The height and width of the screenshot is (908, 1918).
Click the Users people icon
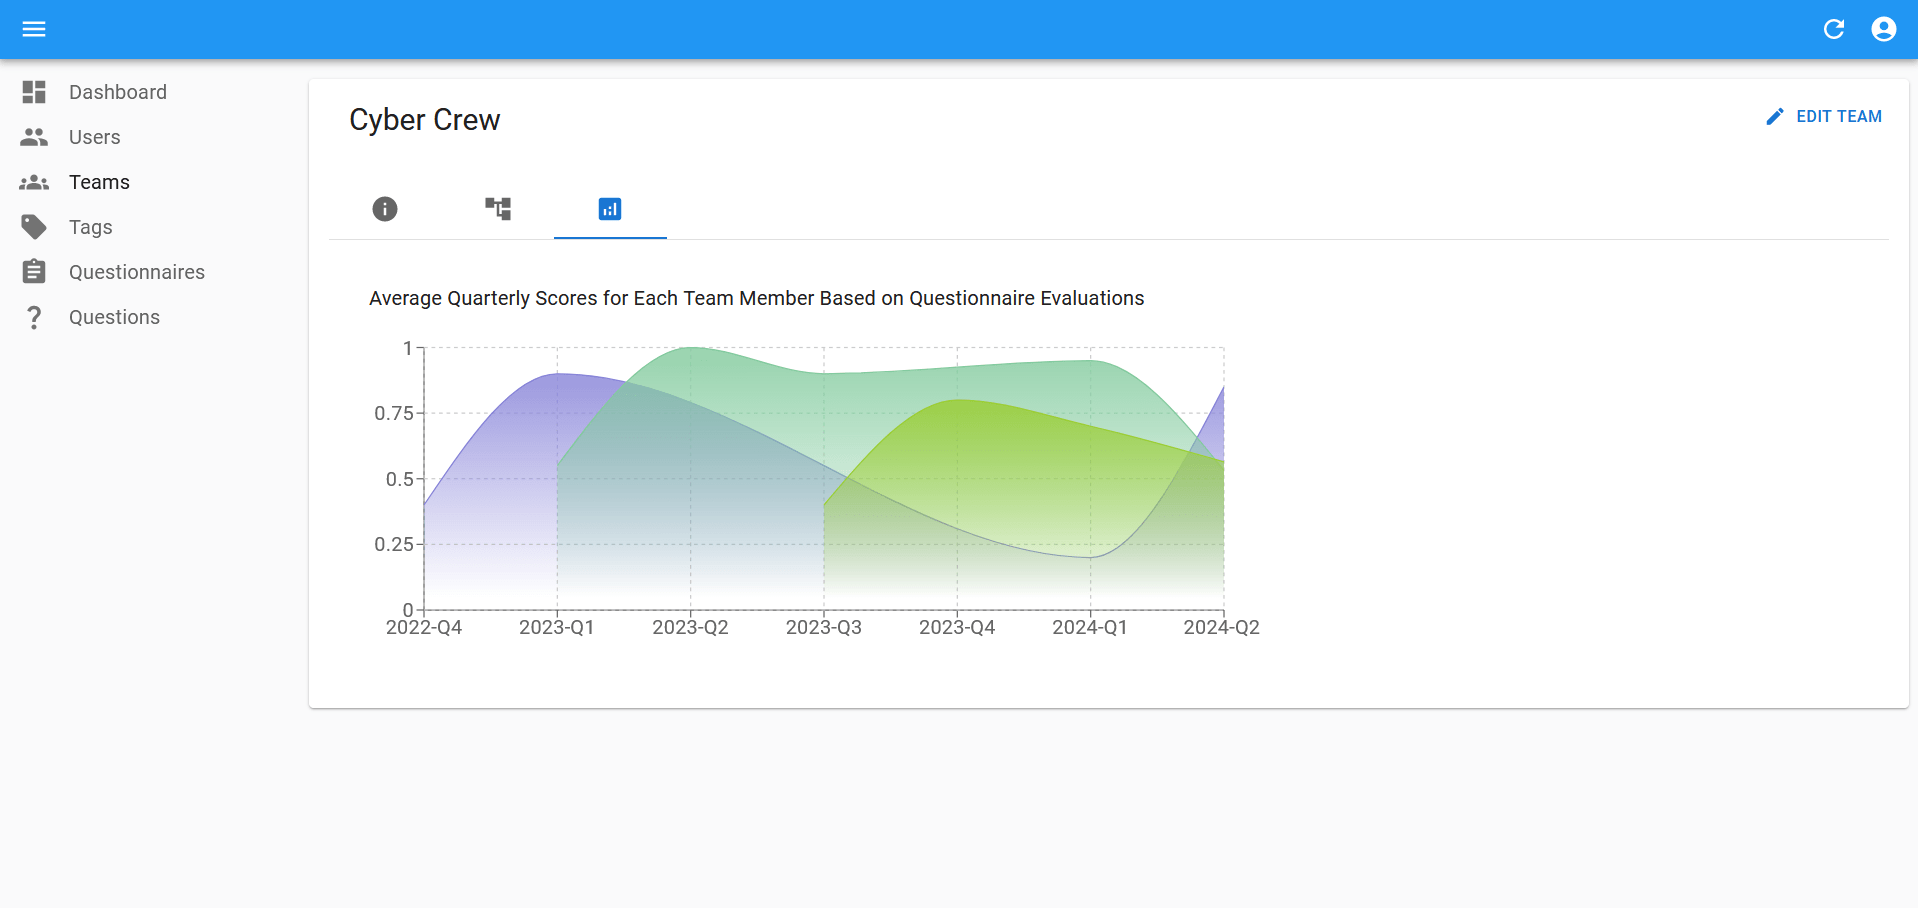pos(34,137)
